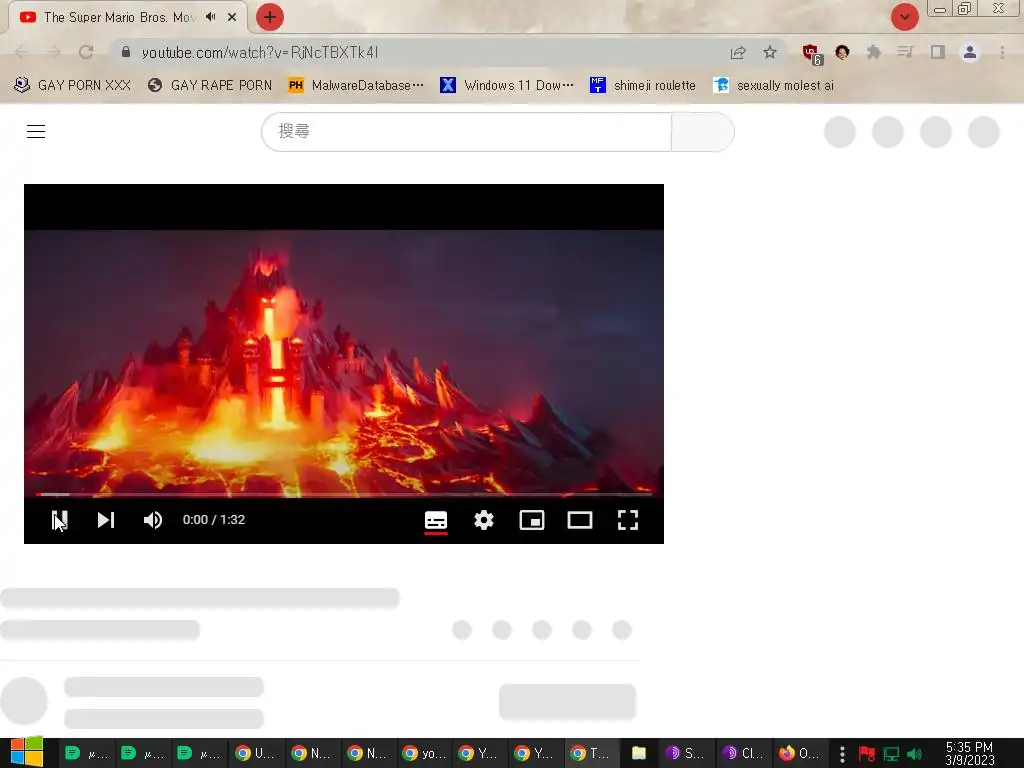The width and height of the screenshot is (1024, 768).
Task: Click the 0:00 / 1:32 time display
Action: pos(214,520)
